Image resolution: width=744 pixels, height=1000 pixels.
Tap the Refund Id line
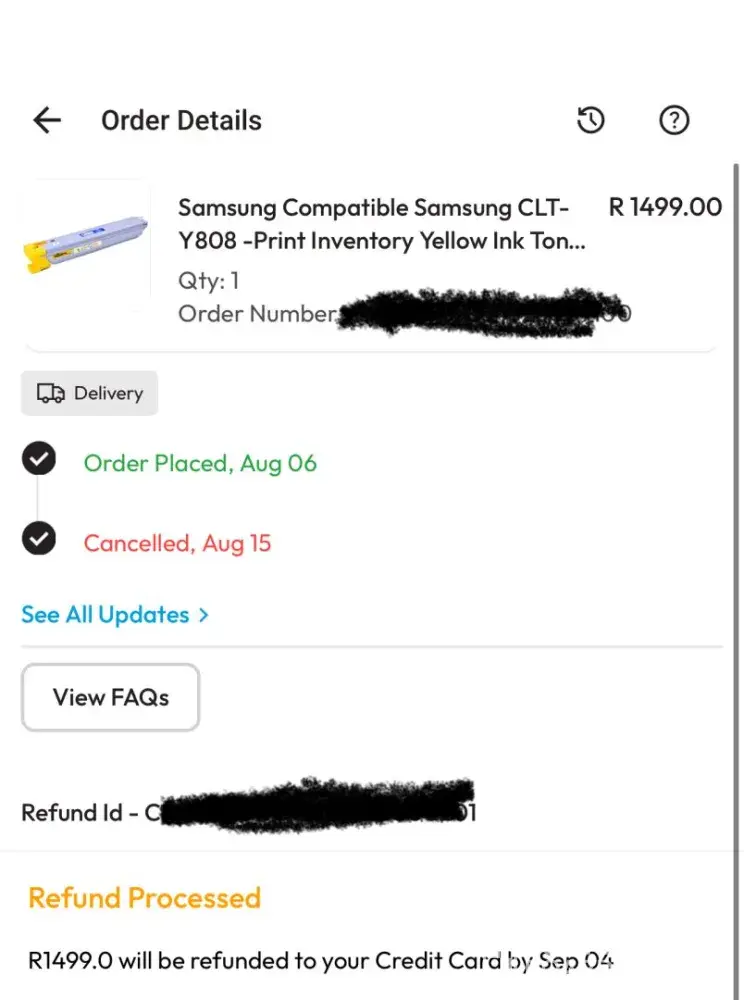90,812
